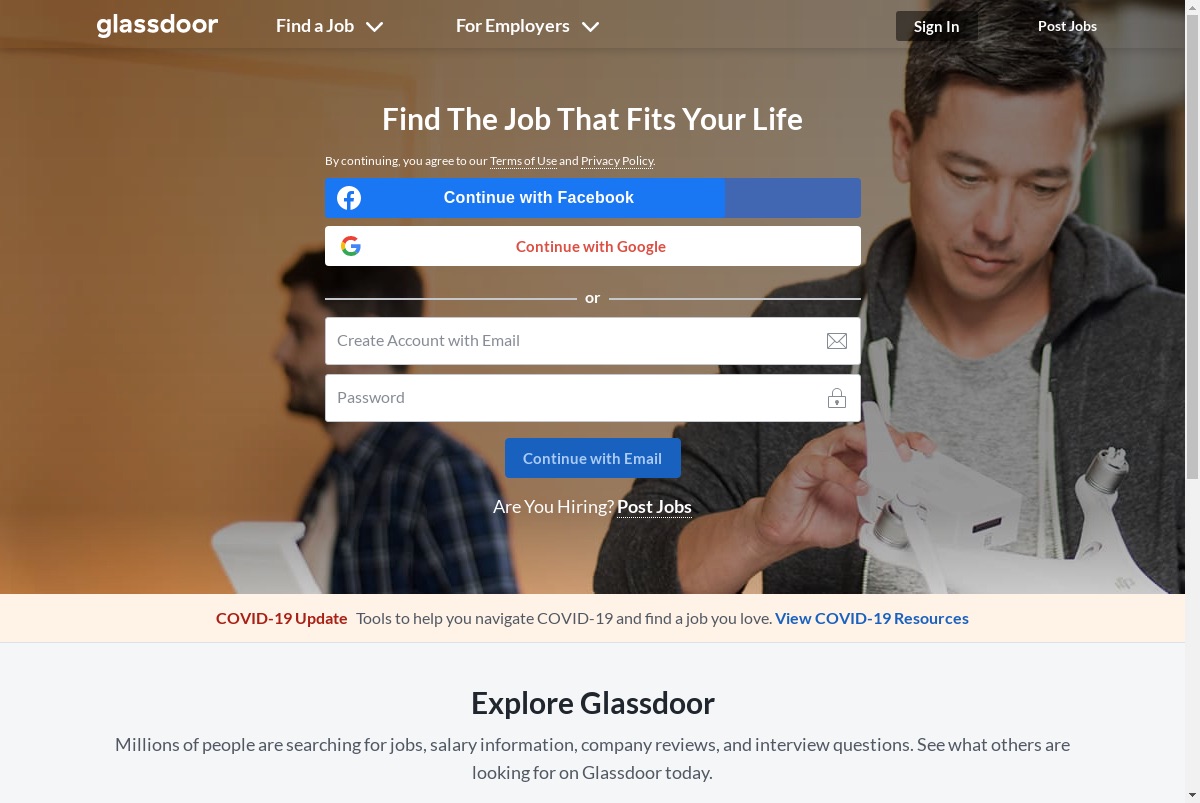
Task: Focus the Password field
Action: 593,398
